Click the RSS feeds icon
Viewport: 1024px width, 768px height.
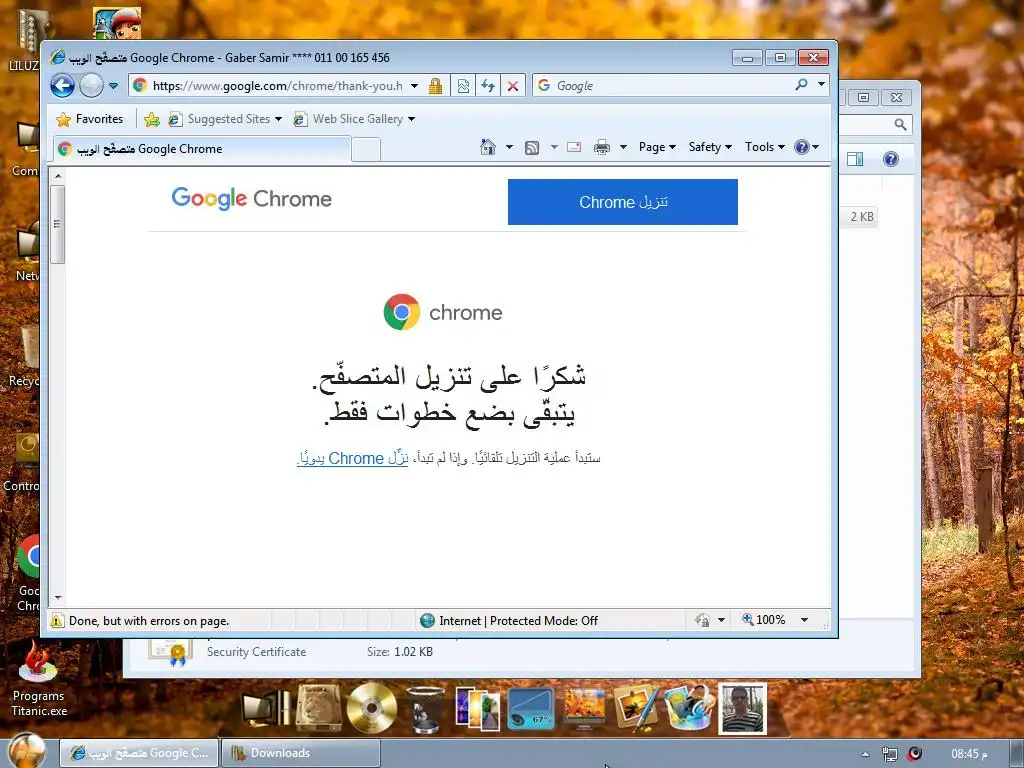(532, 148)
